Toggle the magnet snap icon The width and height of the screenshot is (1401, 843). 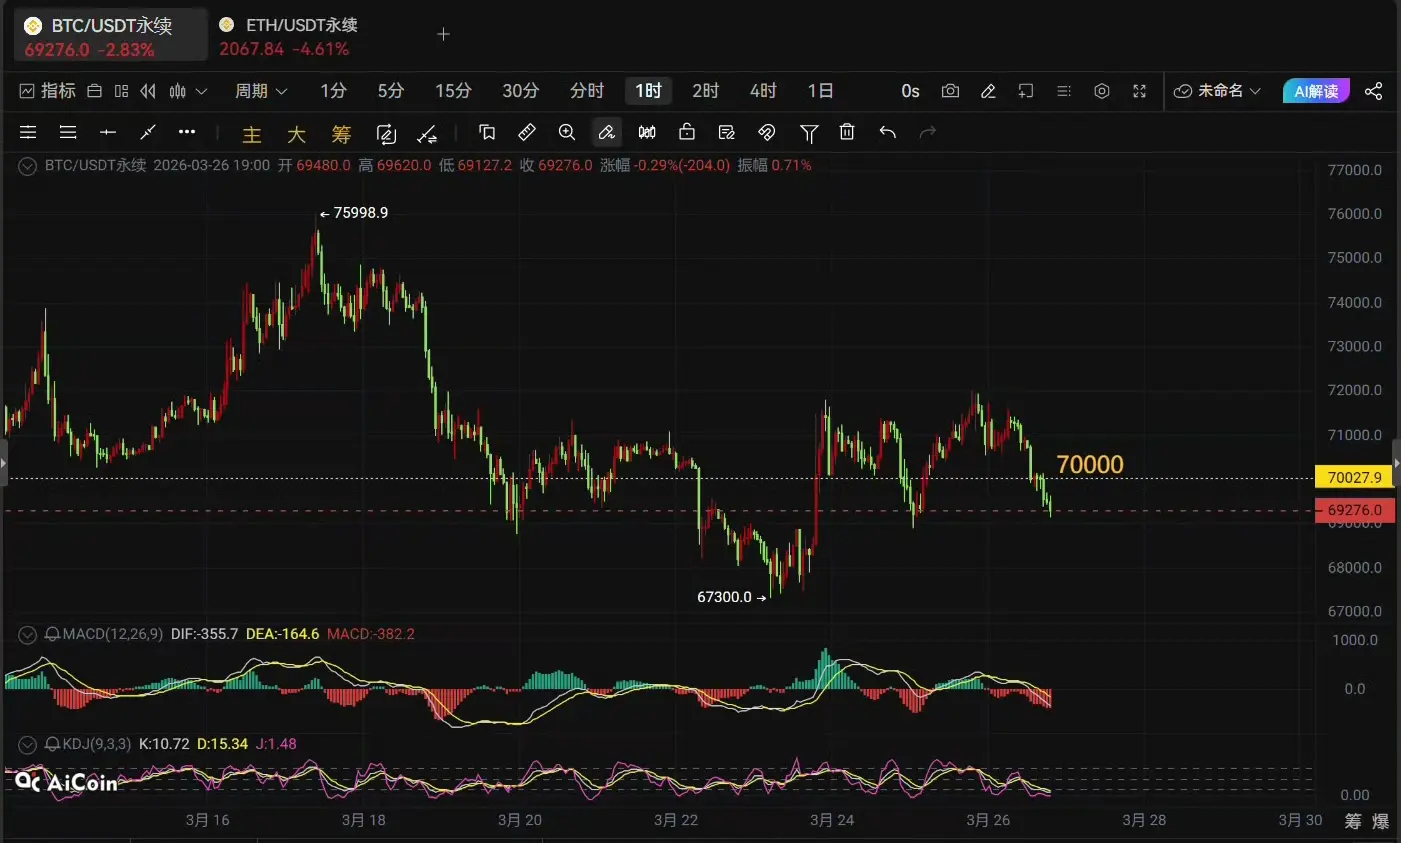point(767,132)
